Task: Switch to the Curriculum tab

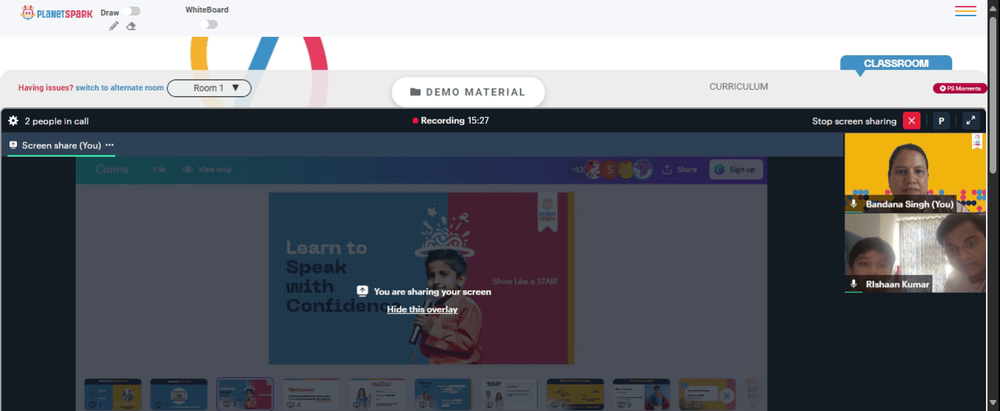Action: point(739,87)
